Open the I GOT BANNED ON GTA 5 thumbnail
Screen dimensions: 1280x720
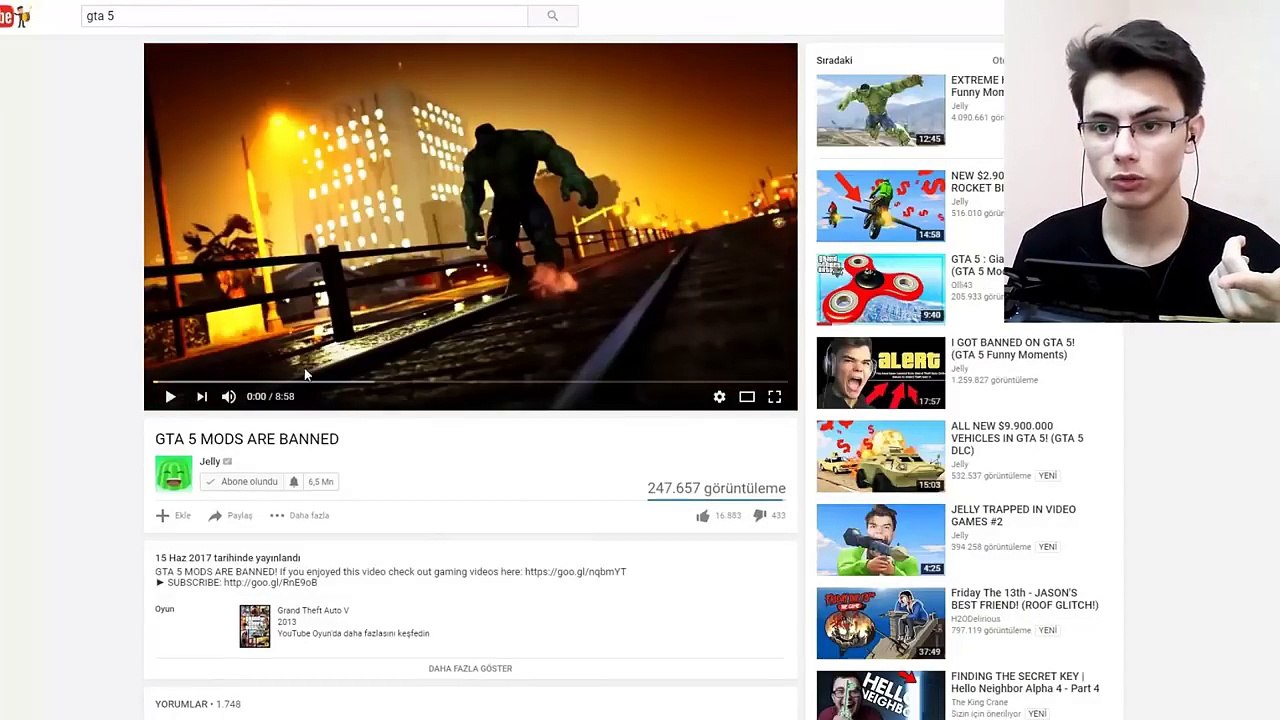click(x=880, y=373)
